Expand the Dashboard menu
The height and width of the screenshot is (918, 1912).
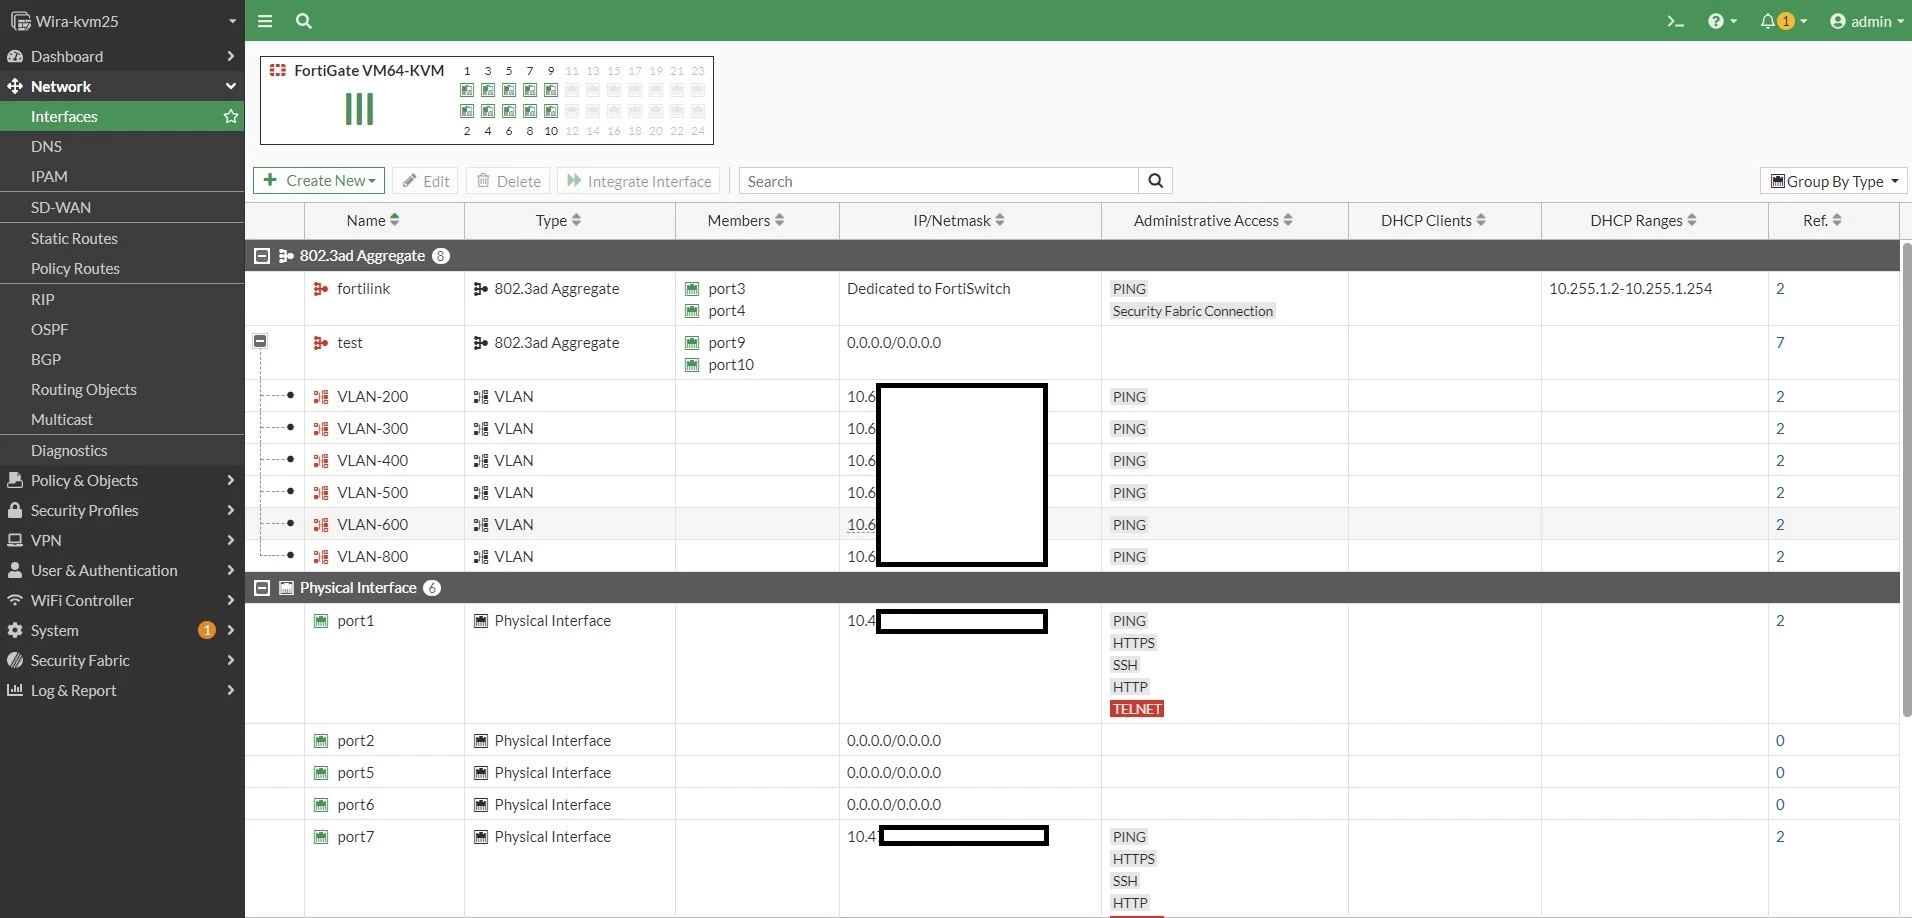click(x=122, y=57)
